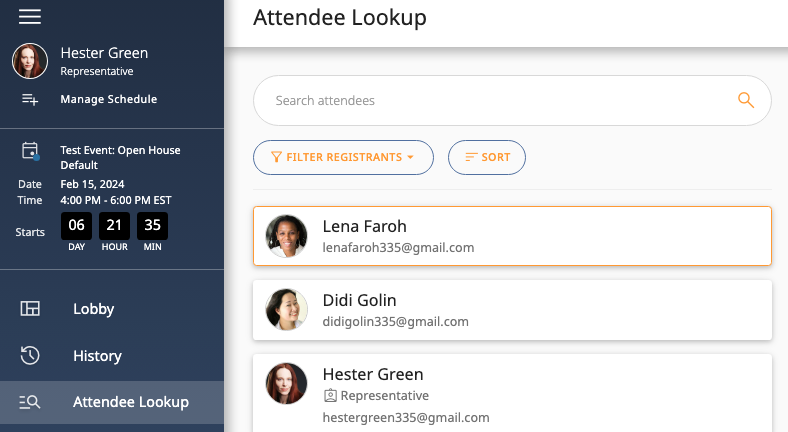
Task: Click the History clock icon
Action: pyautogui.click(x=30, y=355)
